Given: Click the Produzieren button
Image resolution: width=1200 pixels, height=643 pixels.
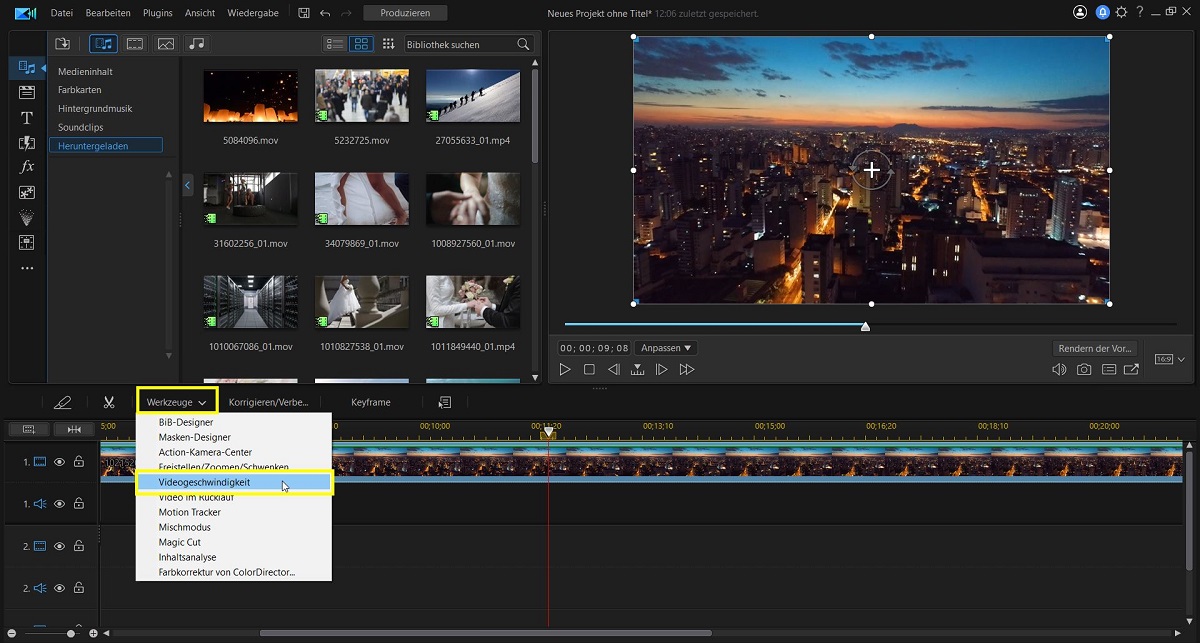Looking at the screenshot, I should click(405, 13).
